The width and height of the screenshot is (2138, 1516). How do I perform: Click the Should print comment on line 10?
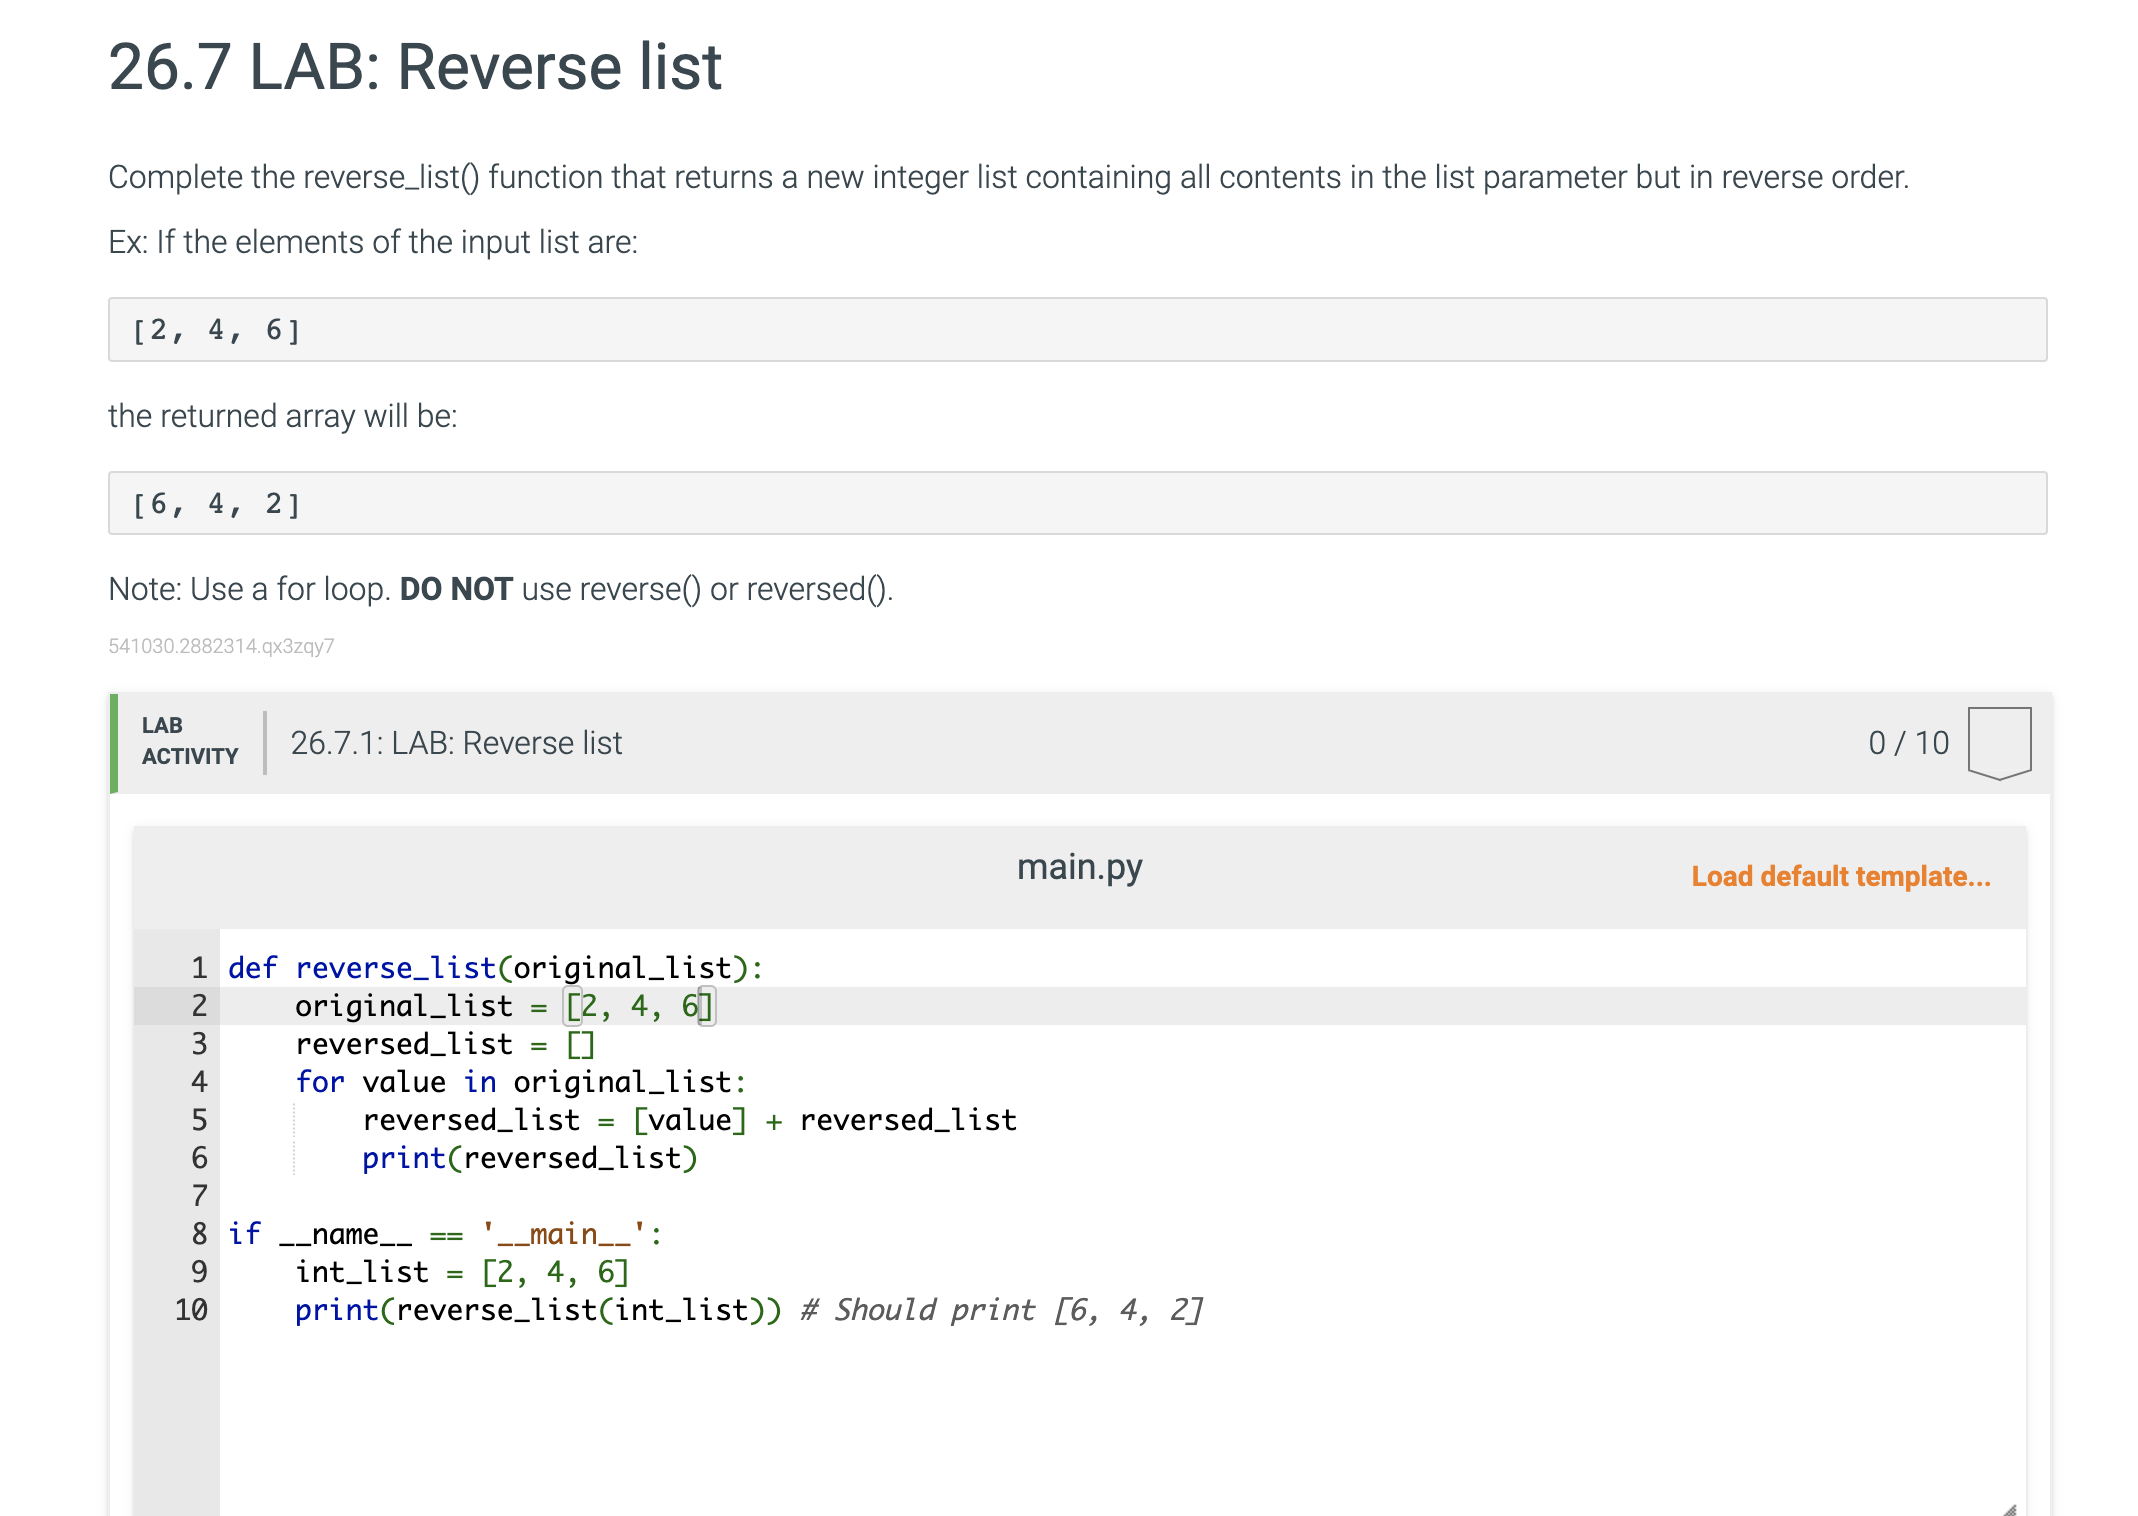(1001, 1310)
